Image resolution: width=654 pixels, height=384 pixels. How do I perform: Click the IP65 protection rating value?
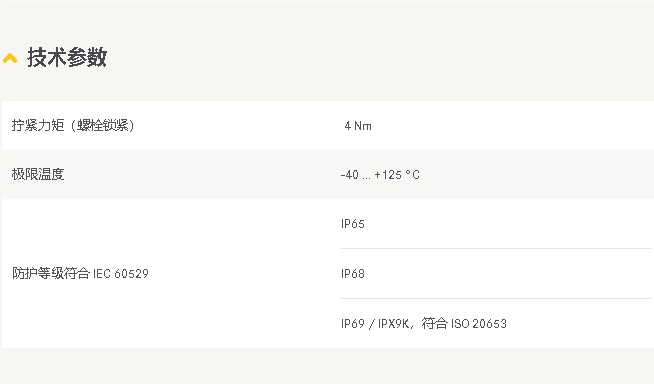coord(353,224)
